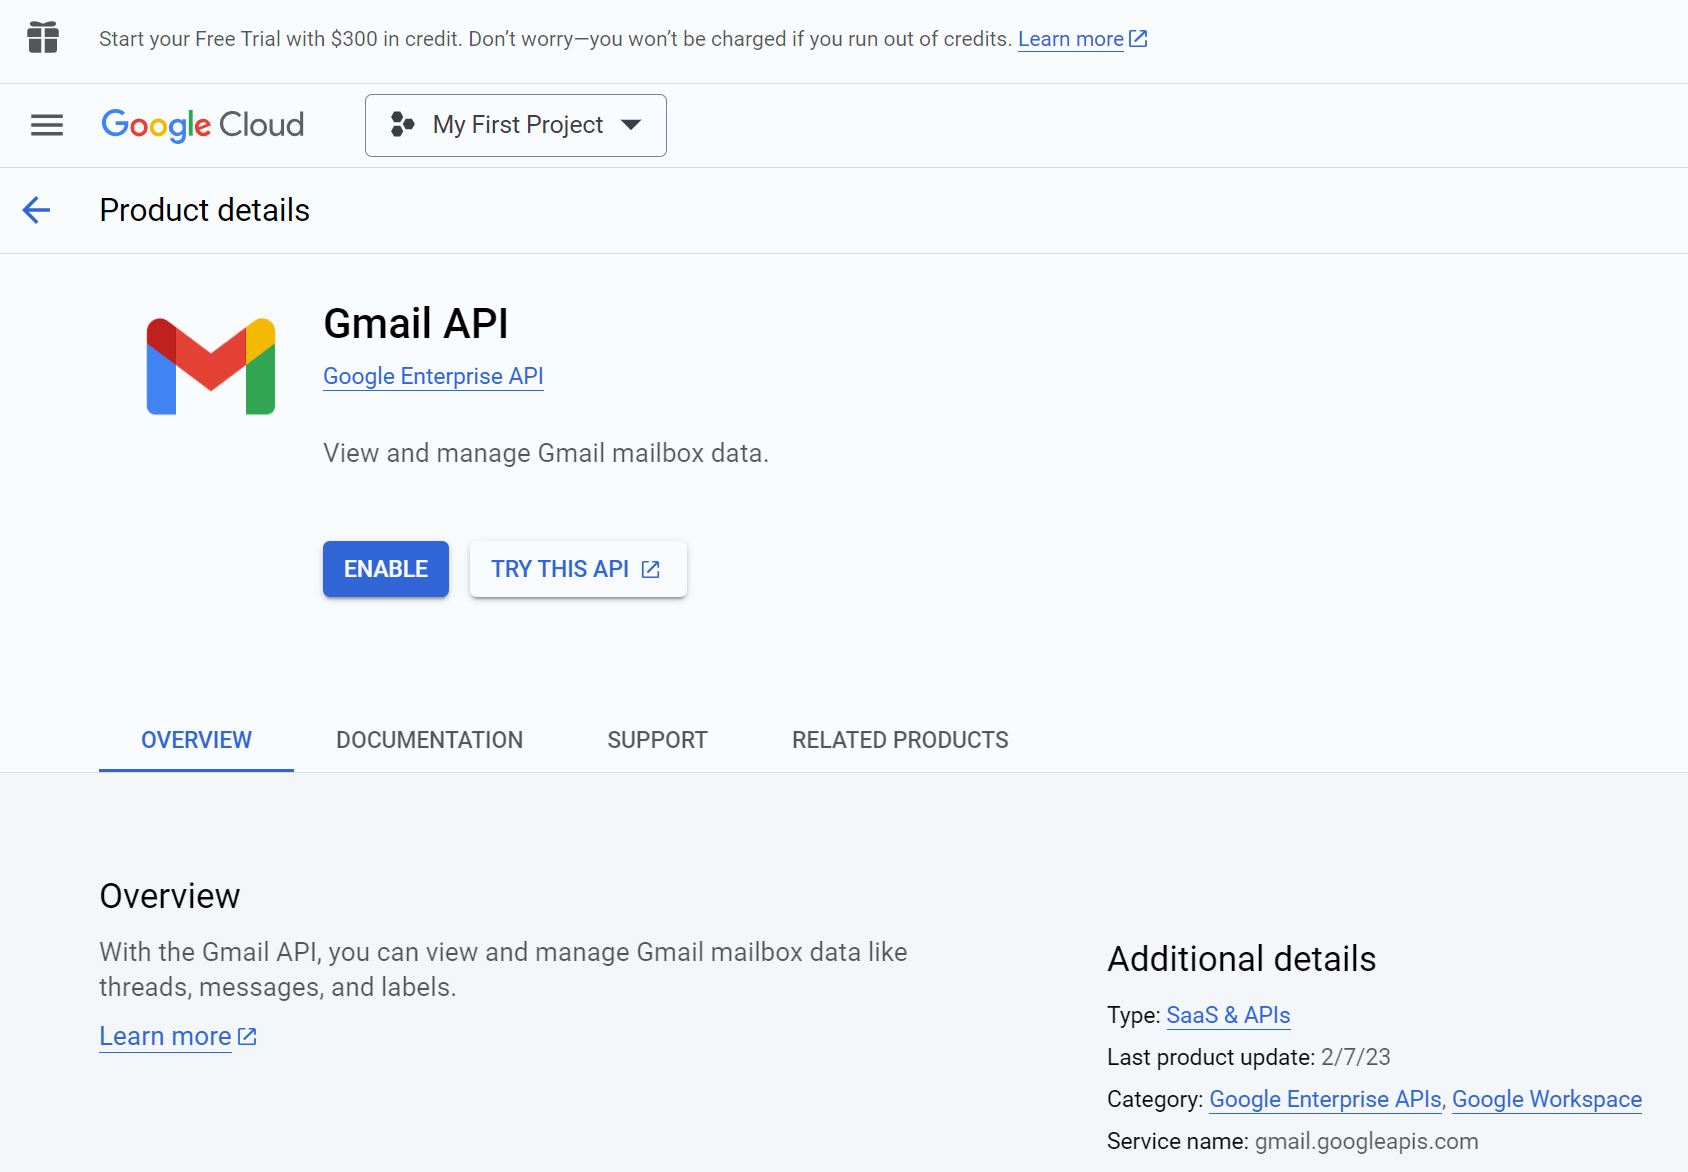Click the gift box free trial icon
1688x1172 pixels.
coord(43,38)
